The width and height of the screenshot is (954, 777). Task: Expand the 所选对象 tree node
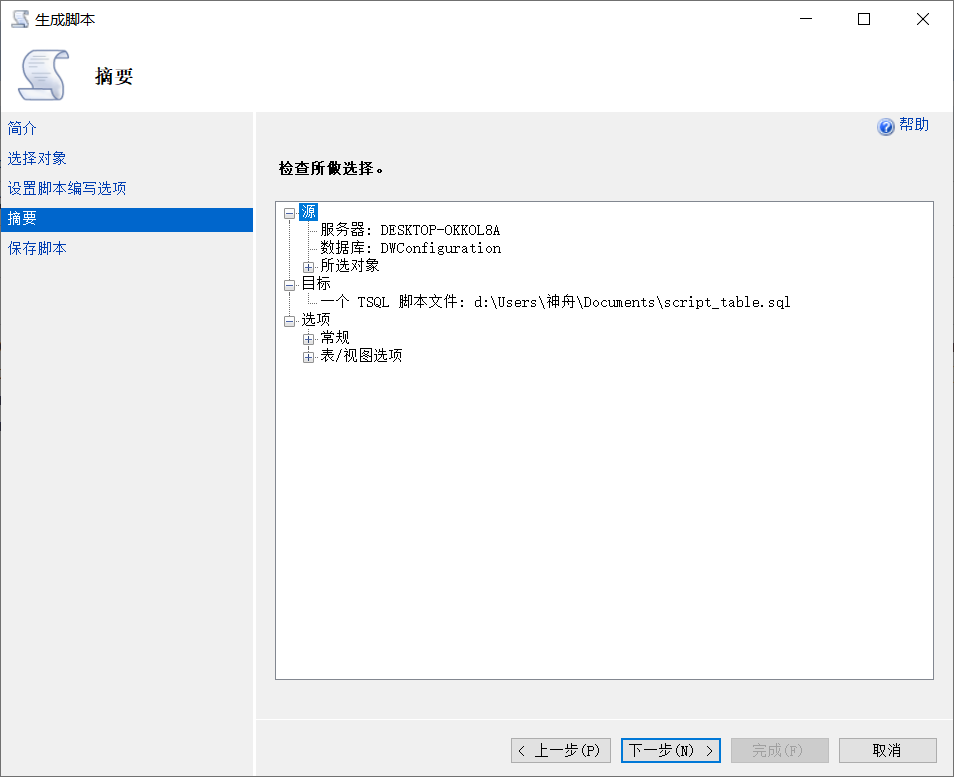point(308,267)
